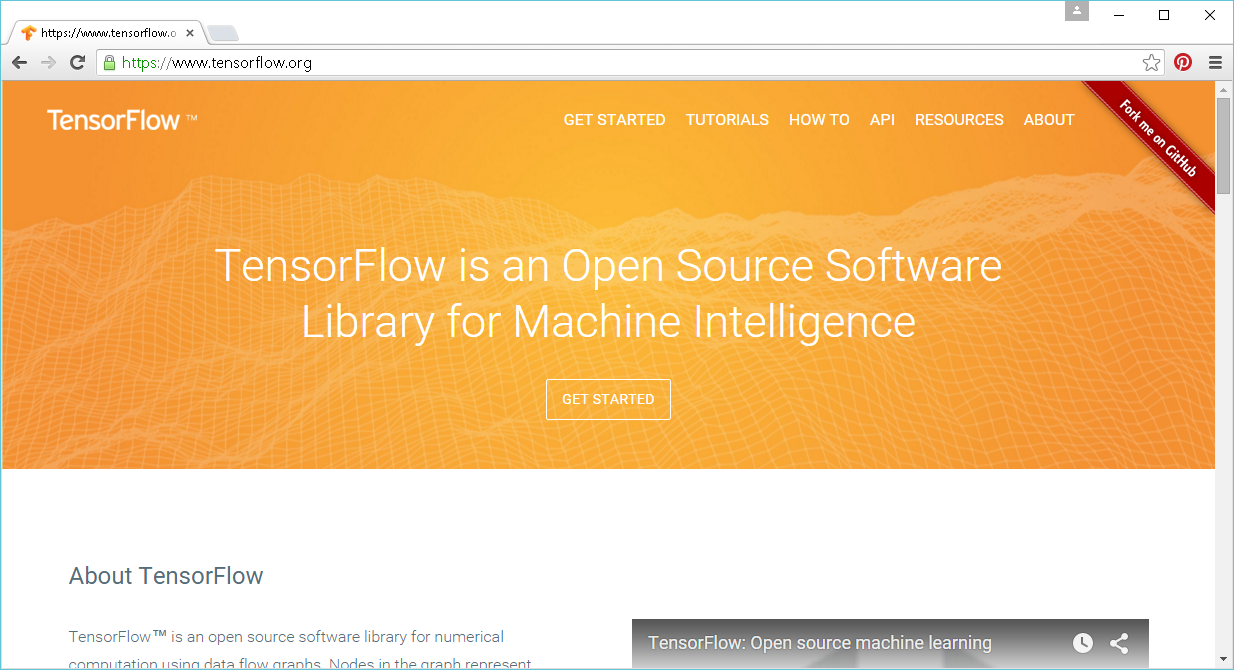Bookmark this page with the star icon
Screen dimensions: 1234x670
[1152, 62]
